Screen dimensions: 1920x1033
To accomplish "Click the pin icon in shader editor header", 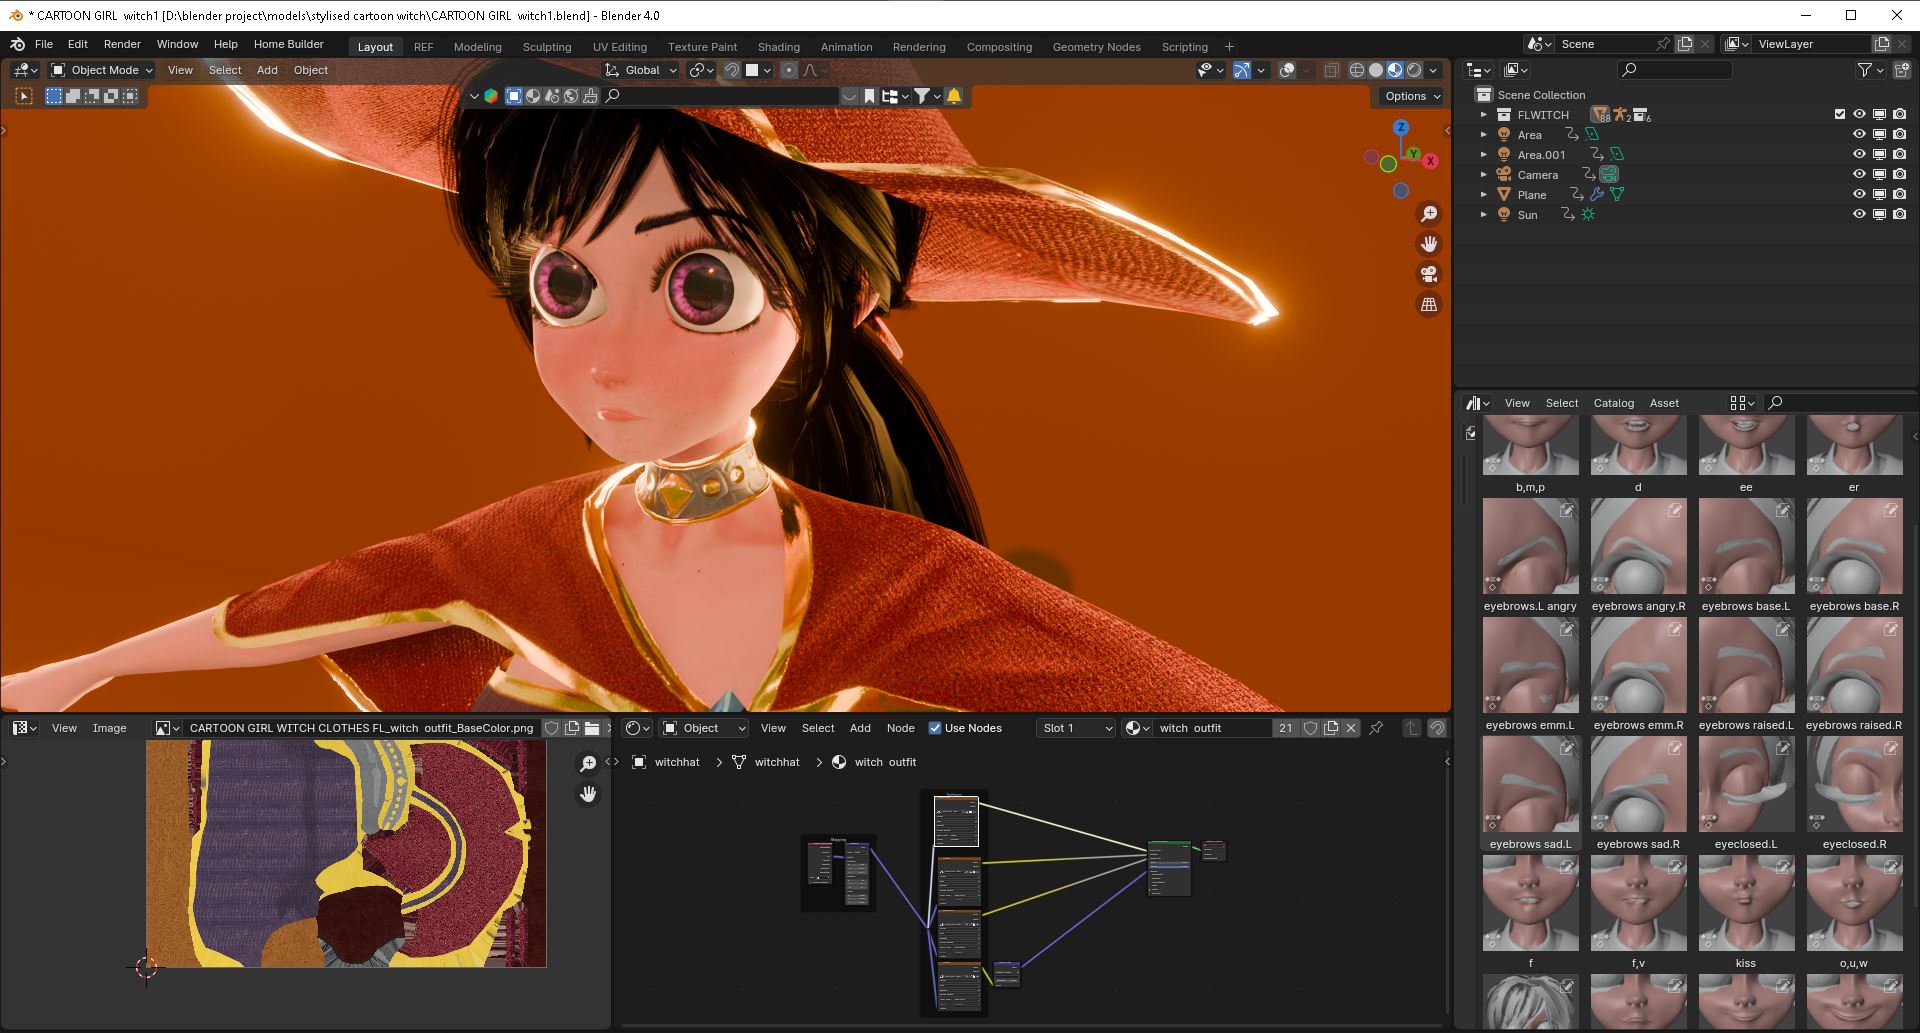I will (1376, 728).
